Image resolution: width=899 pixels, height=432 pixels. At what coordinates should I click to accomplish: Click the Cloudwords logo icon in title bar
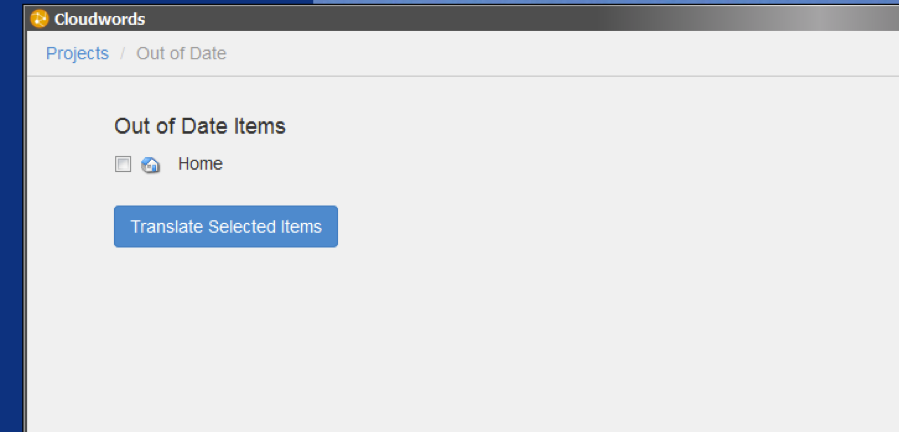tap(40, 18)
